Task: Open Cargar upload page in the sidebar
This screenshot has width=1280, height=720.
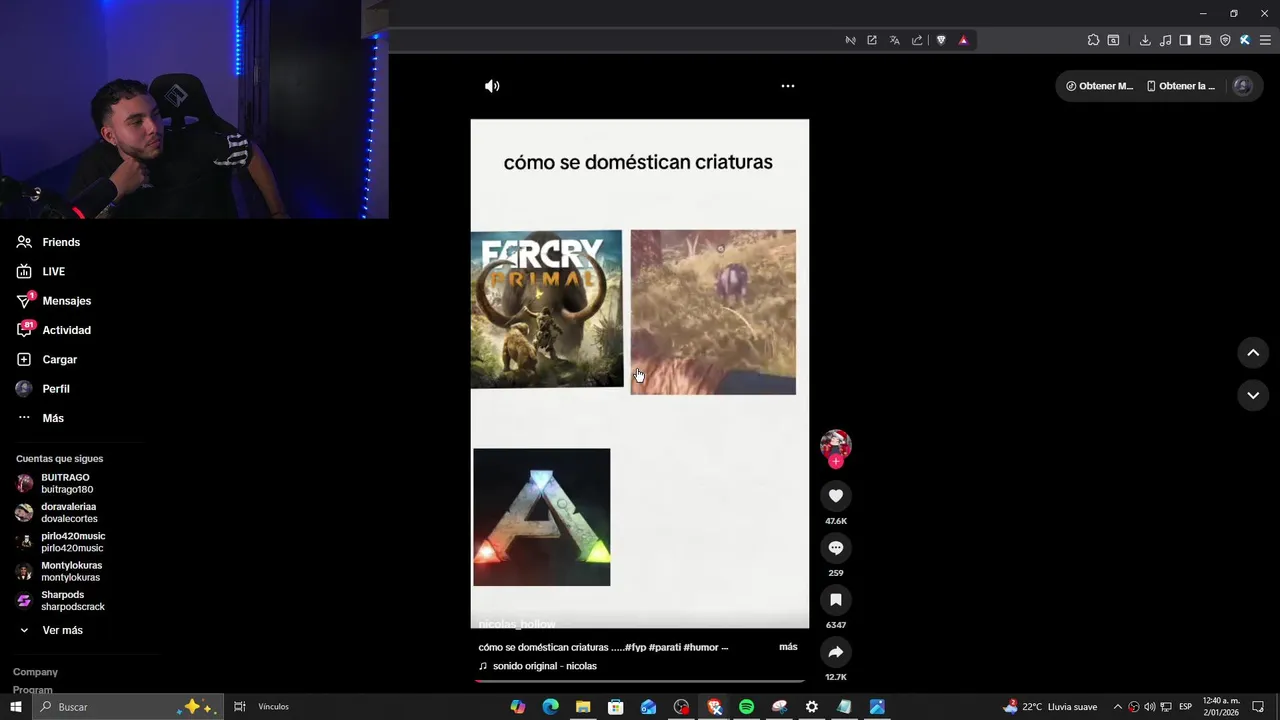Action: pos(46,360)
